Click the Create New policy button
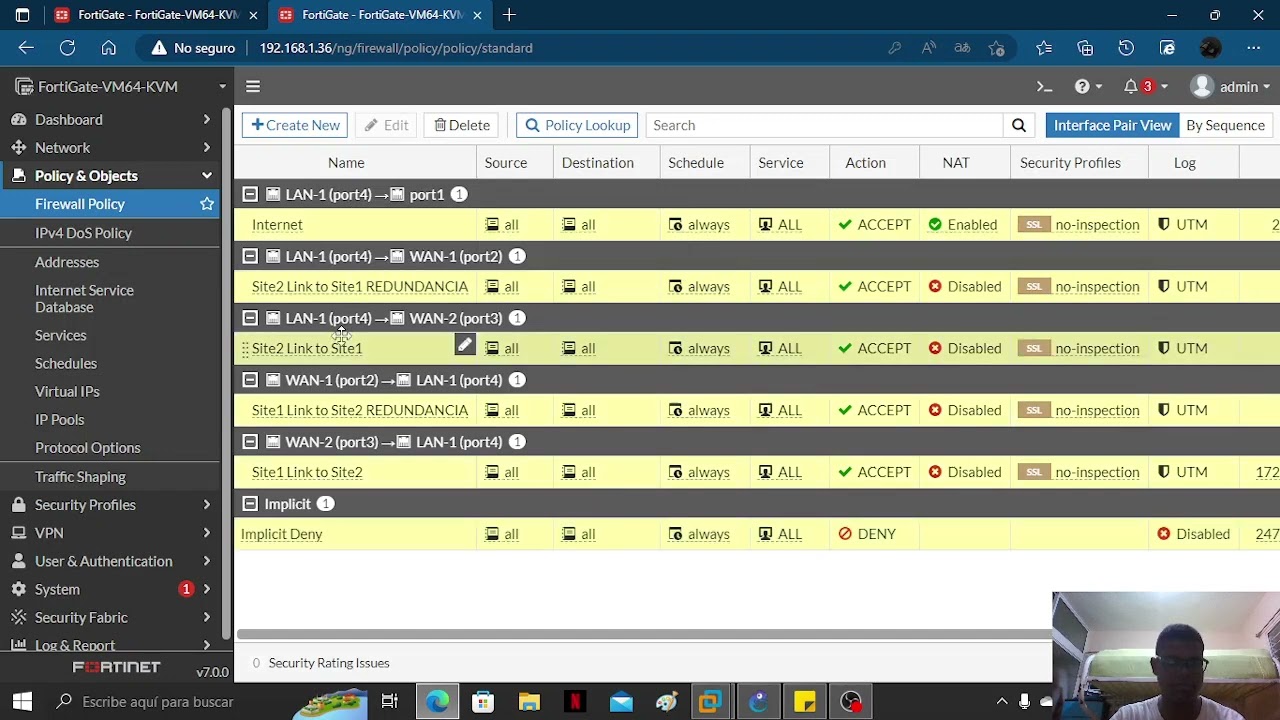The height and width of the screenshot is (720, 1280). [295, 125]
